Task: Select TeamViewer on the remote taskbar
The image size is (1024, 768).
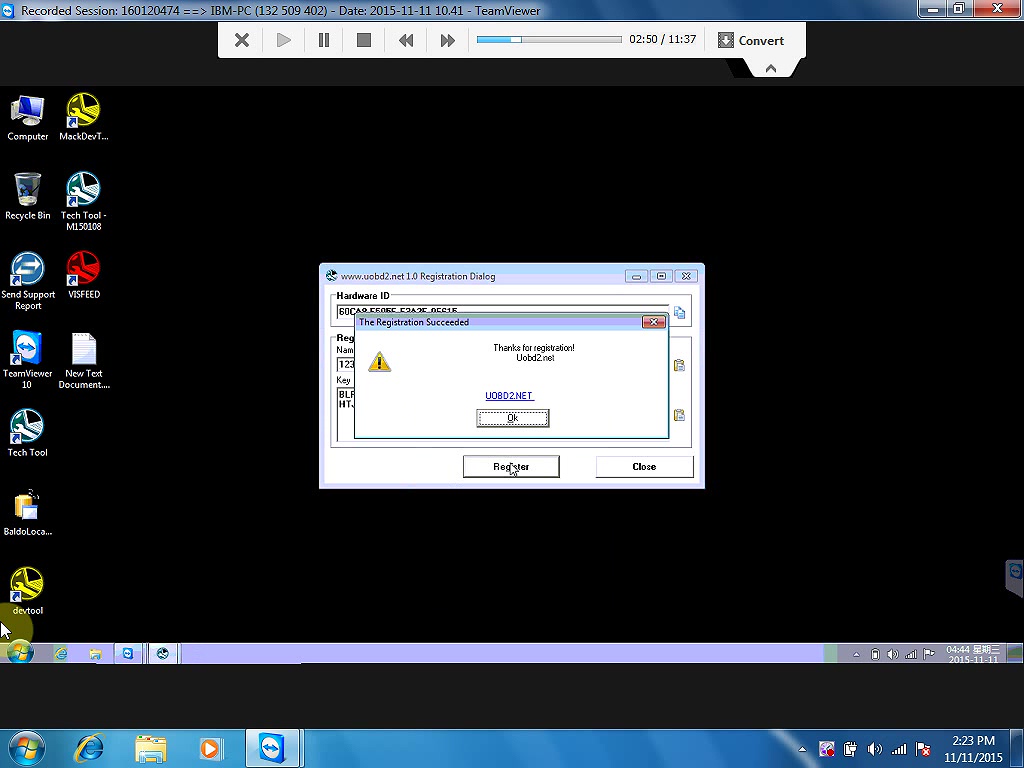Action: (x=128, y=653)
